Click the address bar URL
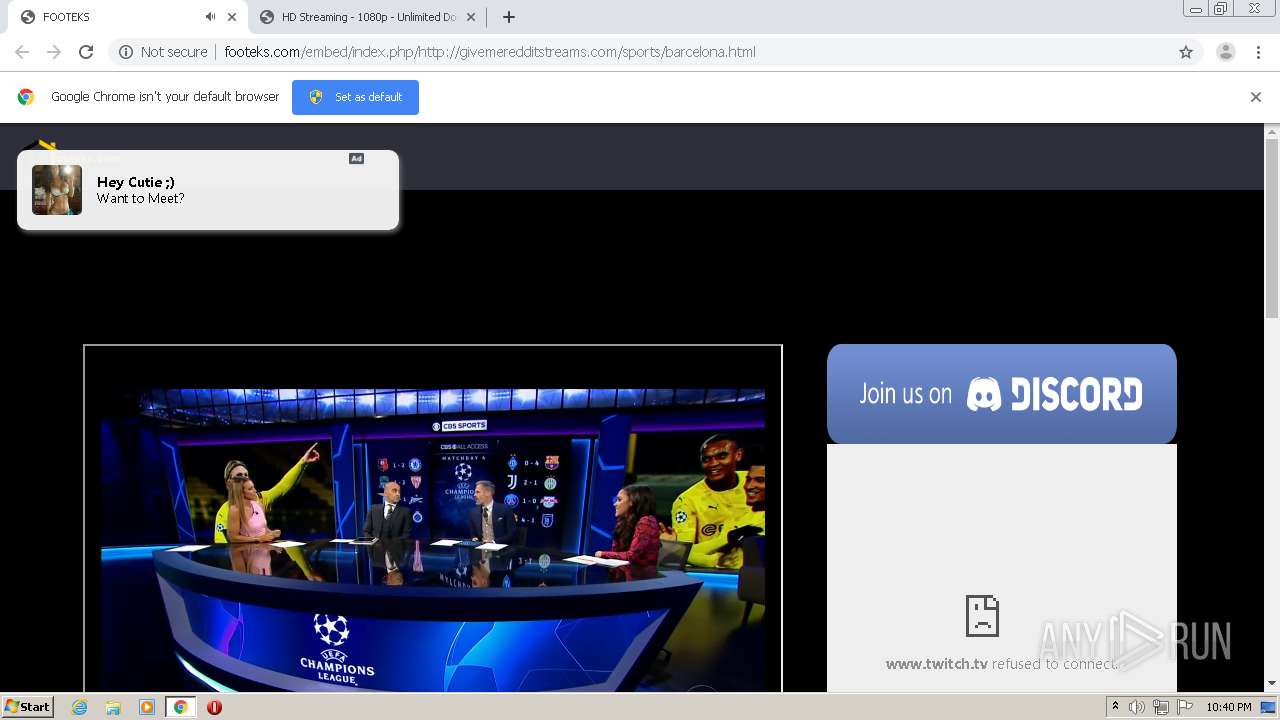The height and width of the screenshot is (720, 1280). coord(490,52)
